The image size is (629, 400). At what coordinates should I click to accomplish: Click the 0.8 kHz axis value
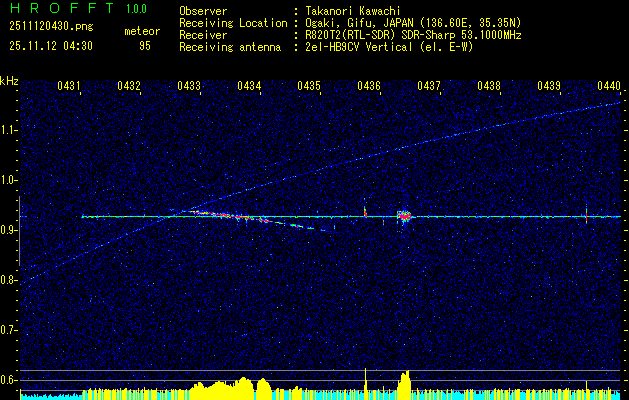pos(9,280)
